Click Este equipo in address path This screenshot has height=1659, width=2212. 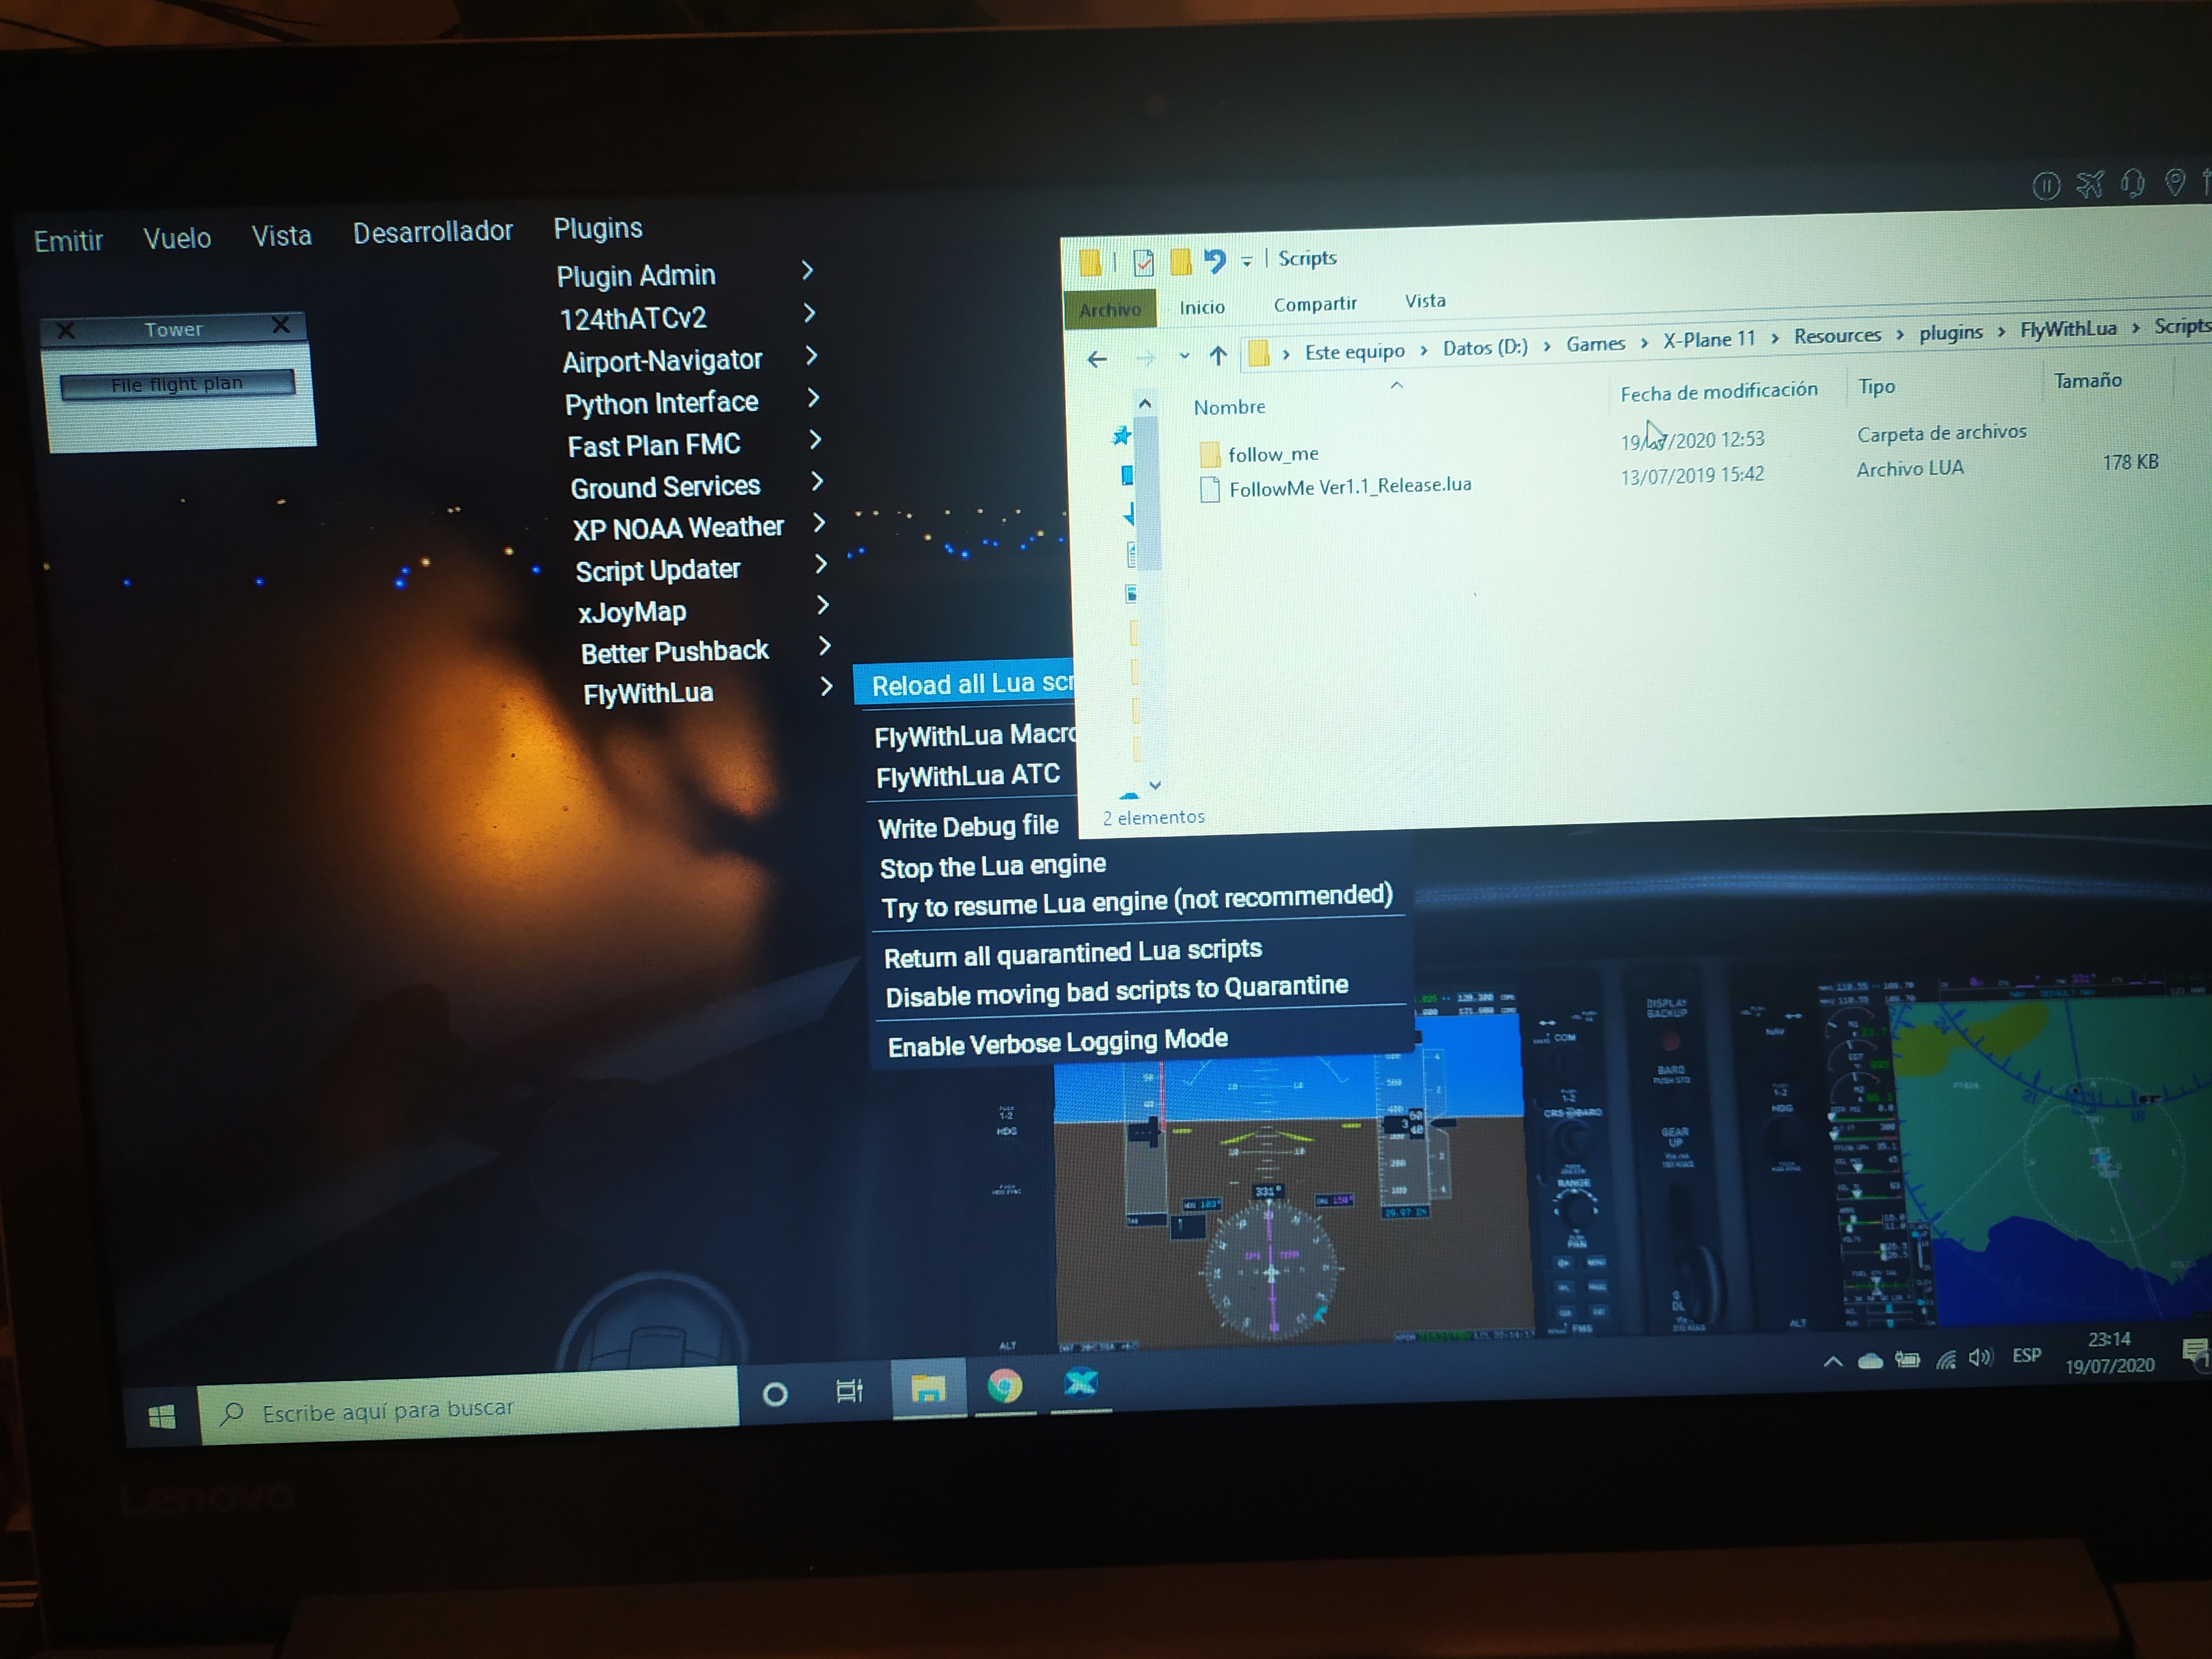[x=1354, y=351]
